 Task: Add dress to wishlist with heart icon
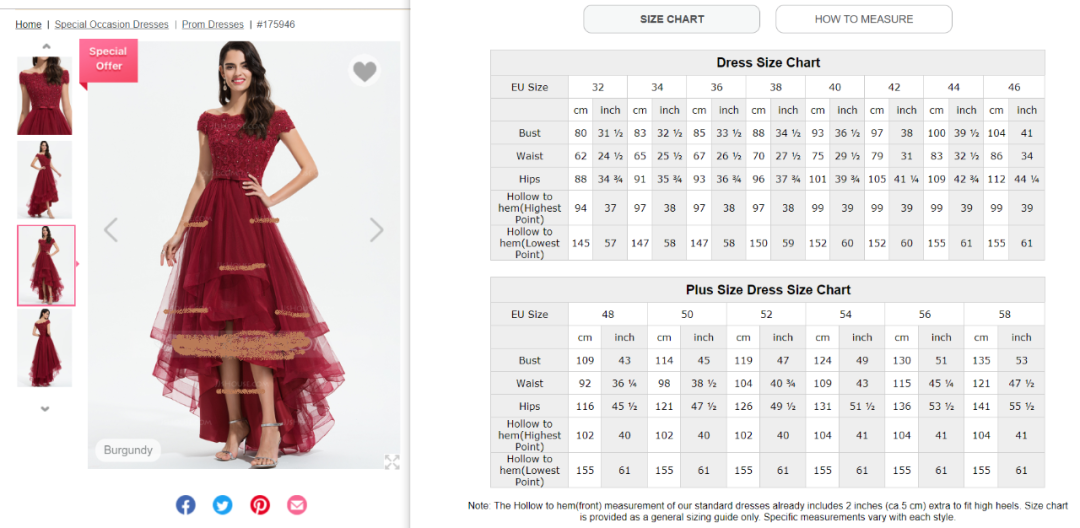pos(365,71)
